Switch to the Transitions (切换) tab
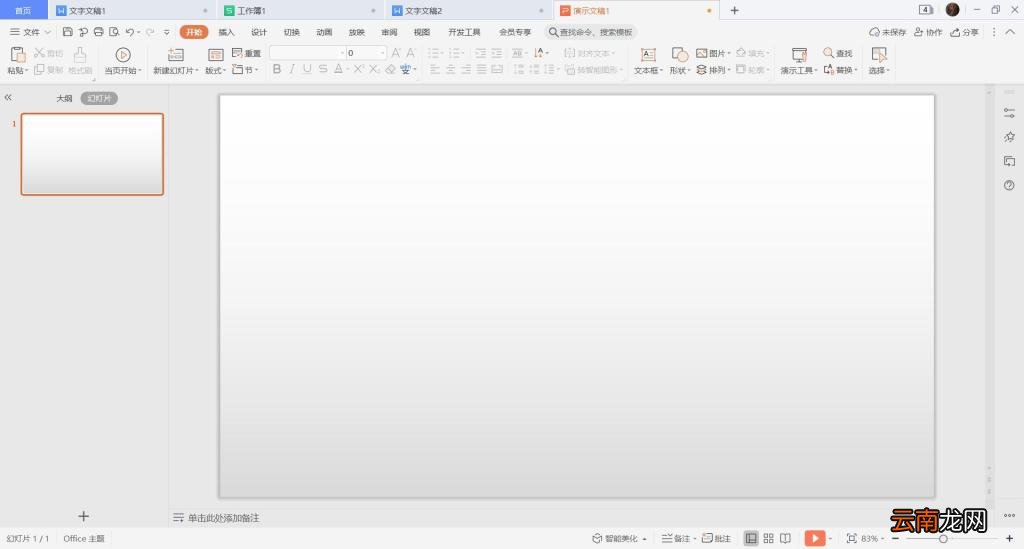This screenshot has width=1024, height=549. click(291, 32)
